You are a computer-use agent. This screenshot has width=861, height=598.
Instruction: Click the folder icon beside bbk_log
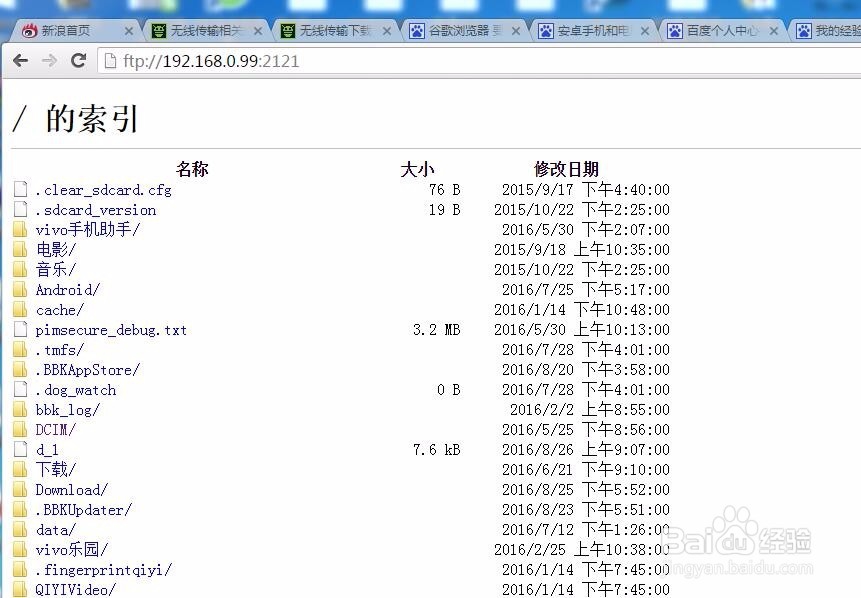point(20,409)
